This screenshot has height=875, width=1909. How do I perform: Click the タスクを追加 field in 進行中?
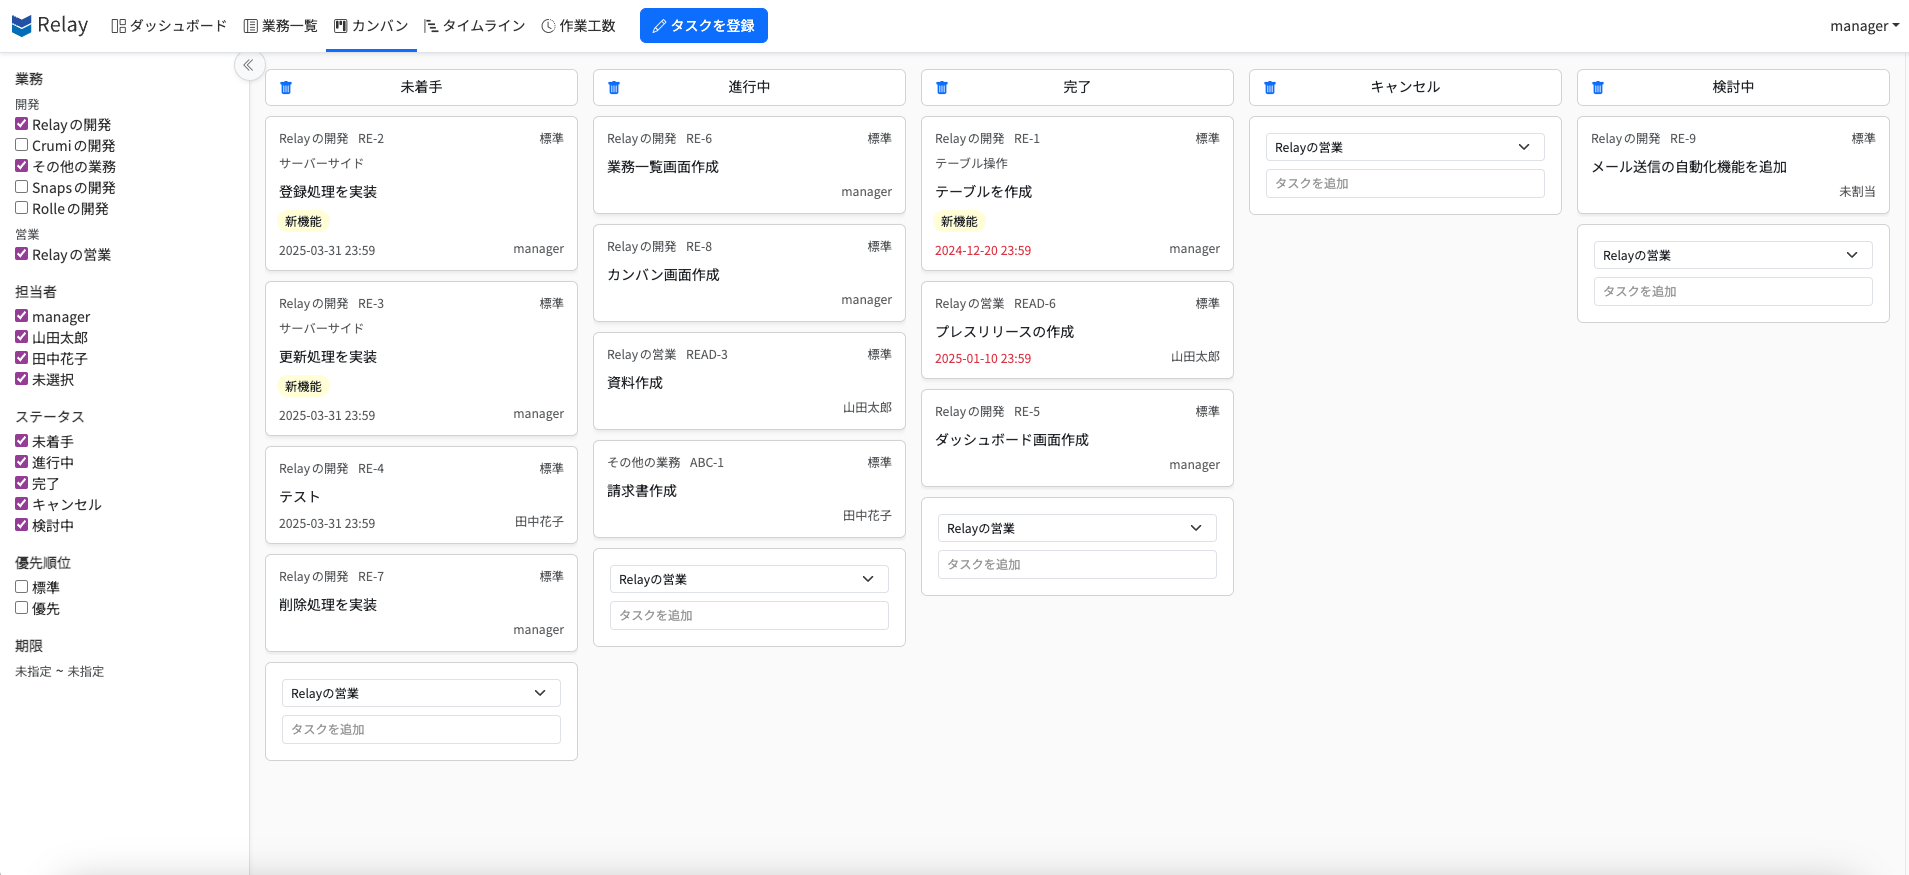click(x=748, y=615)
